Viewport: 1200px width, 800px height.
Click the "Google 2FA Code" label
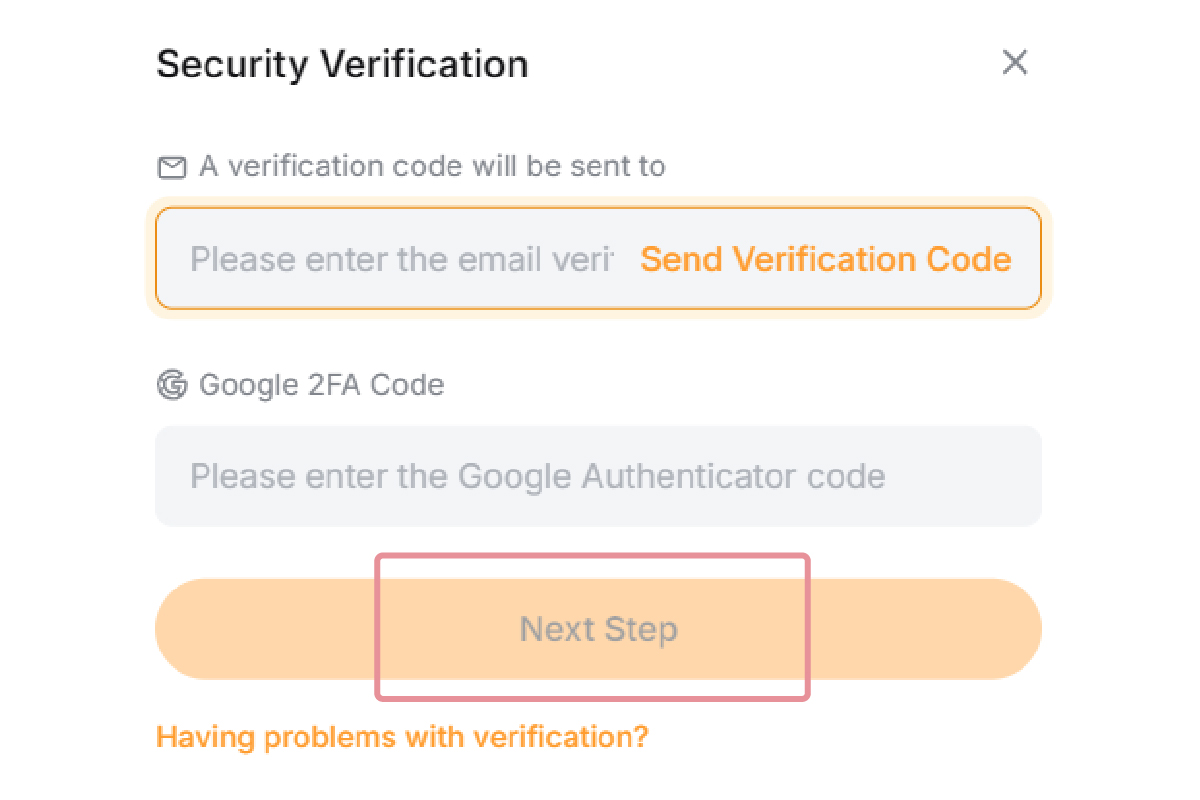tap(321, 385)
